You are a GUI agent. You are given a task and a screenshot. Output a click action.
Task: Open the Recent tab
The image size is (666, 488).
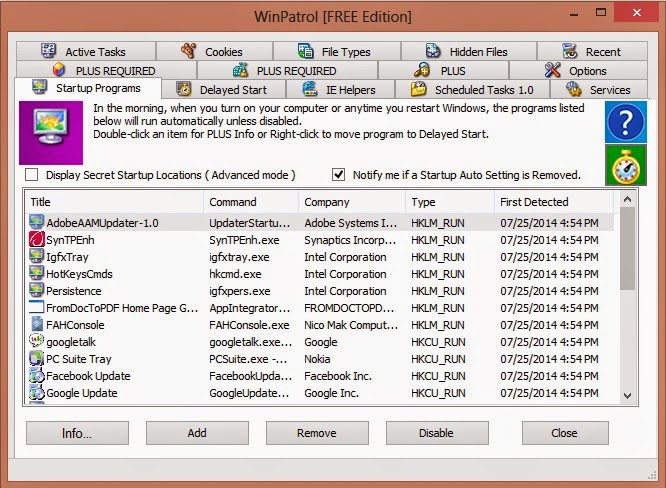[593, 51]
